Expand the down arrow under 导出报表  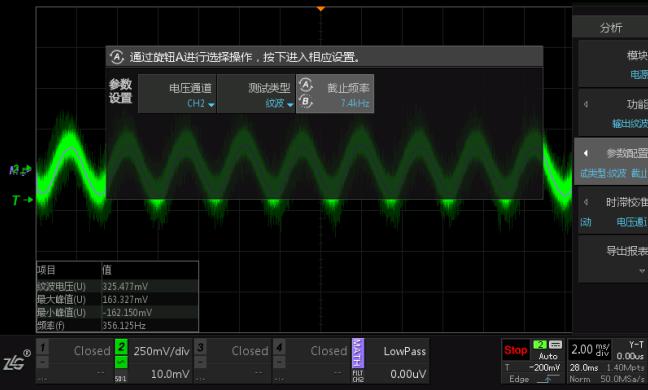642,271
